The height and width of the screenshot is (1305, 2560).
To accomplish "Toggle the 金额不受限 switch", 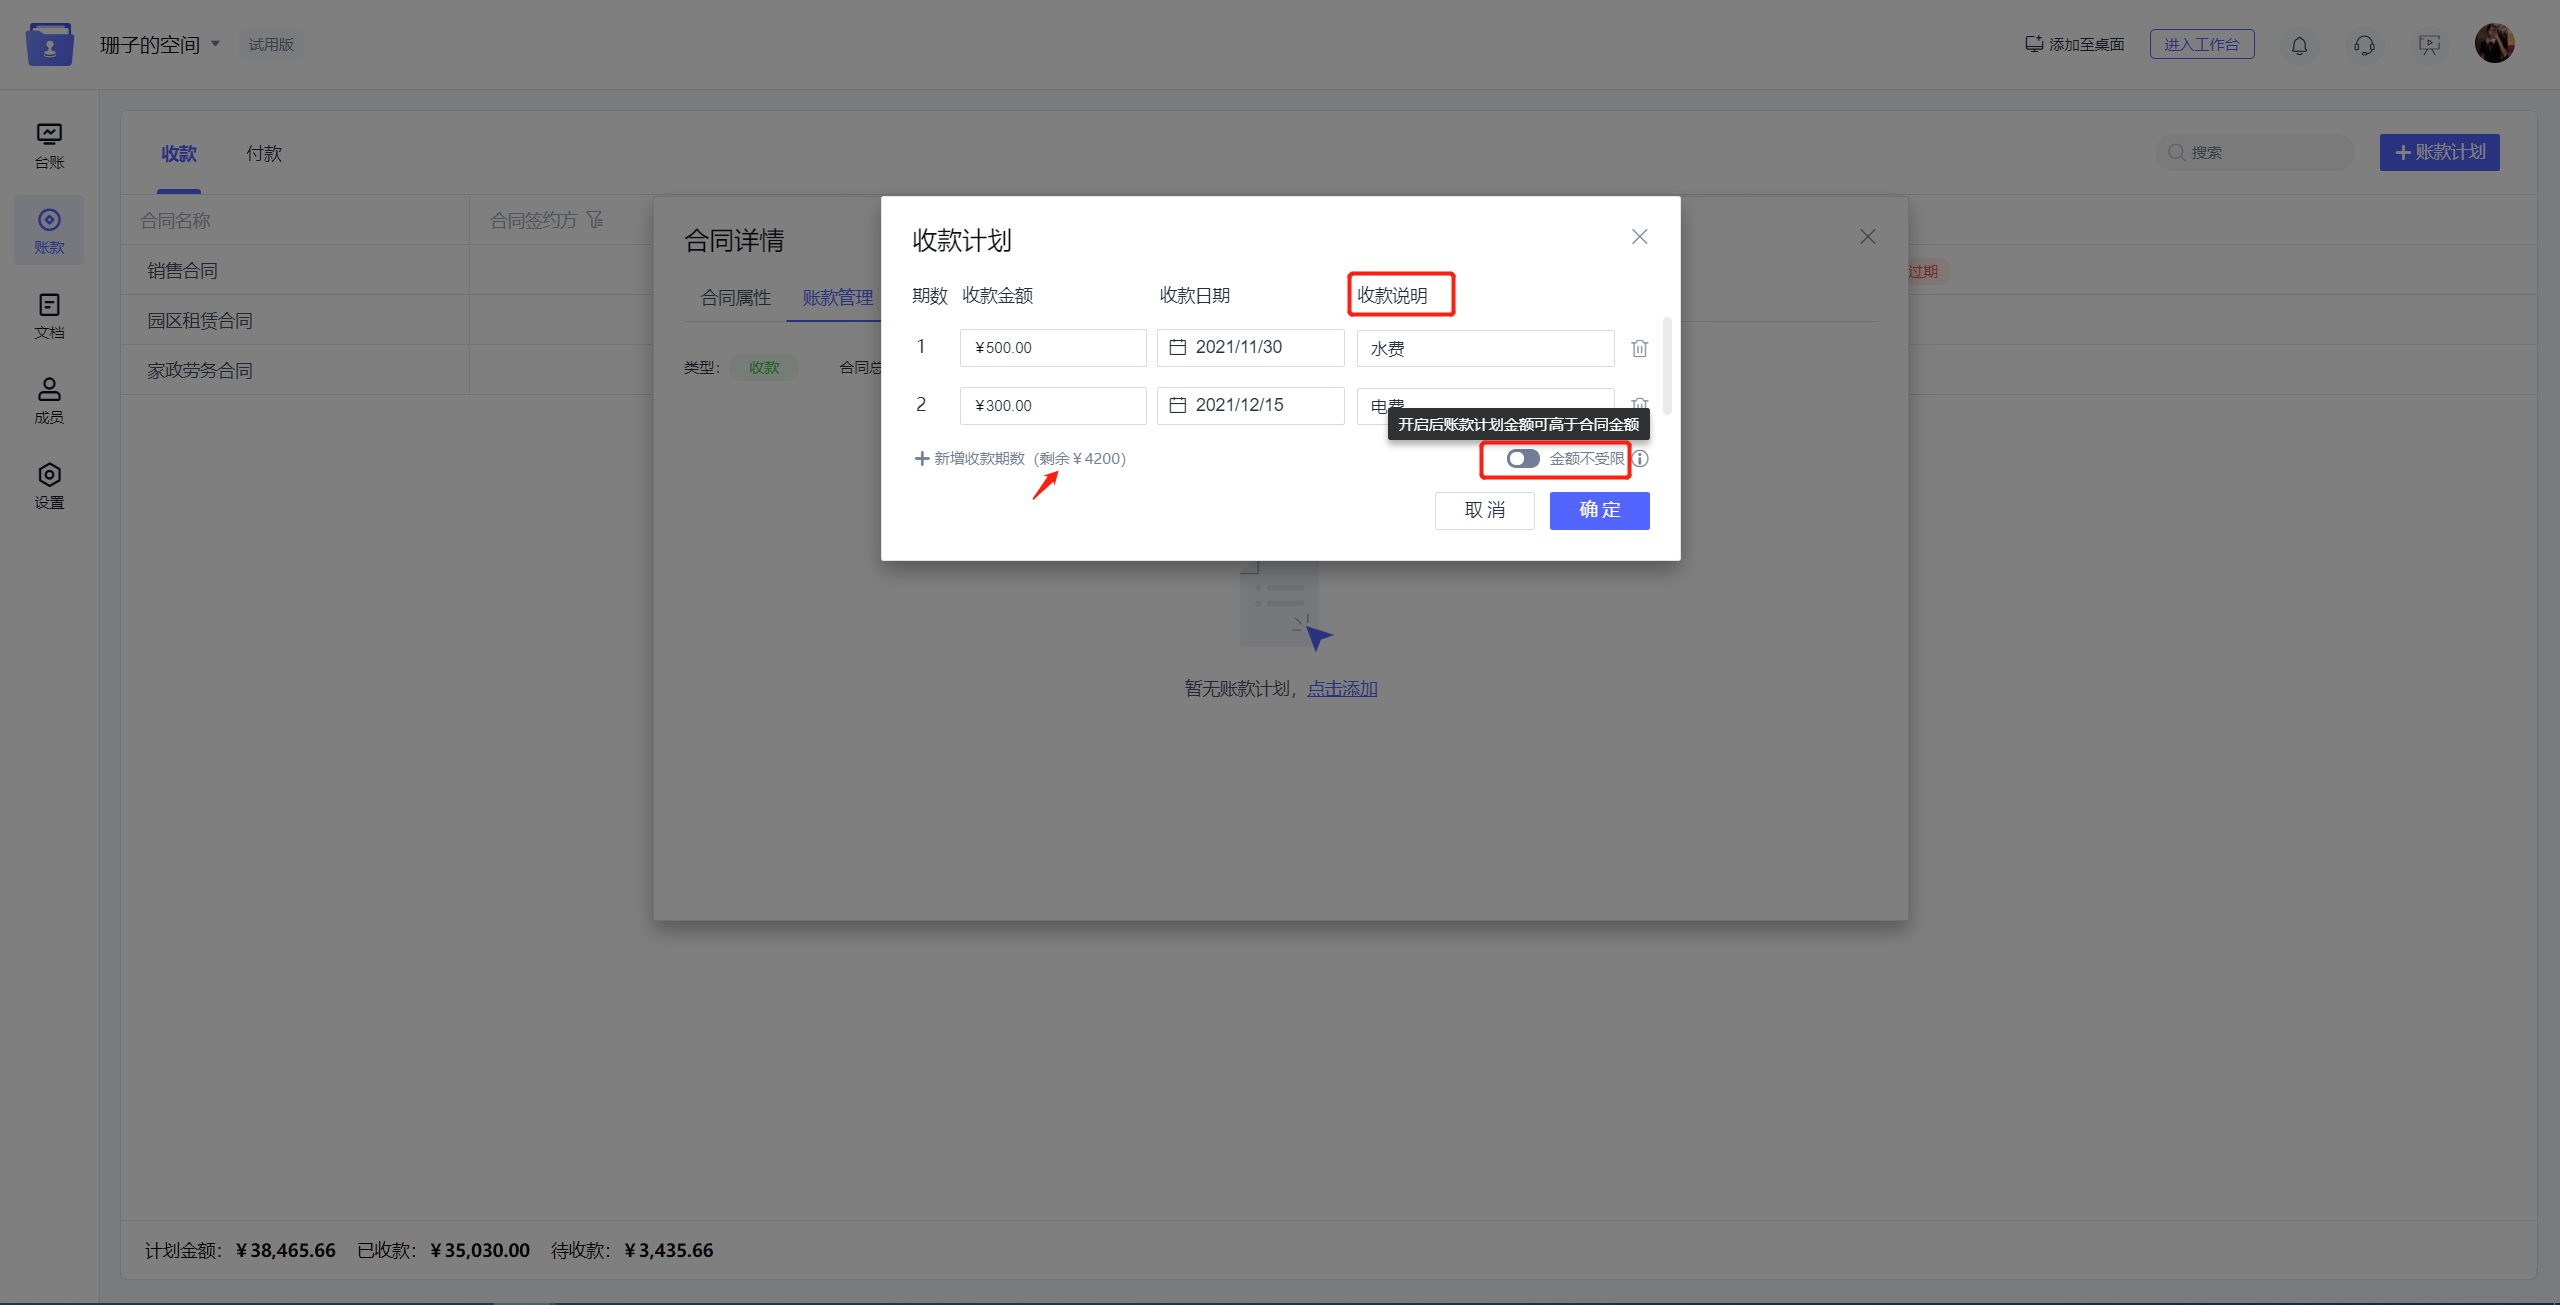I will point(1523,458).
